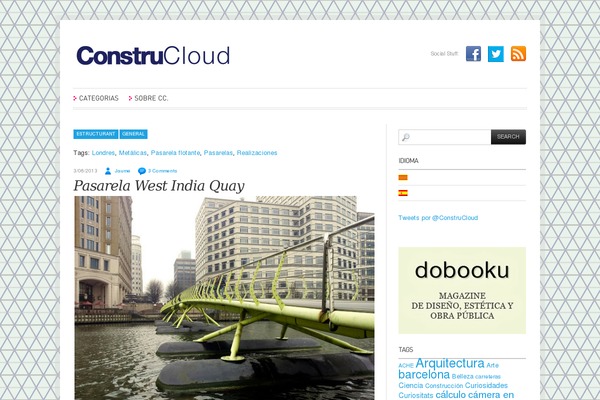The image size is (600, 400).
Task: Click the ESTRUCTURANT category badge
Action: (x=96, y=134)
